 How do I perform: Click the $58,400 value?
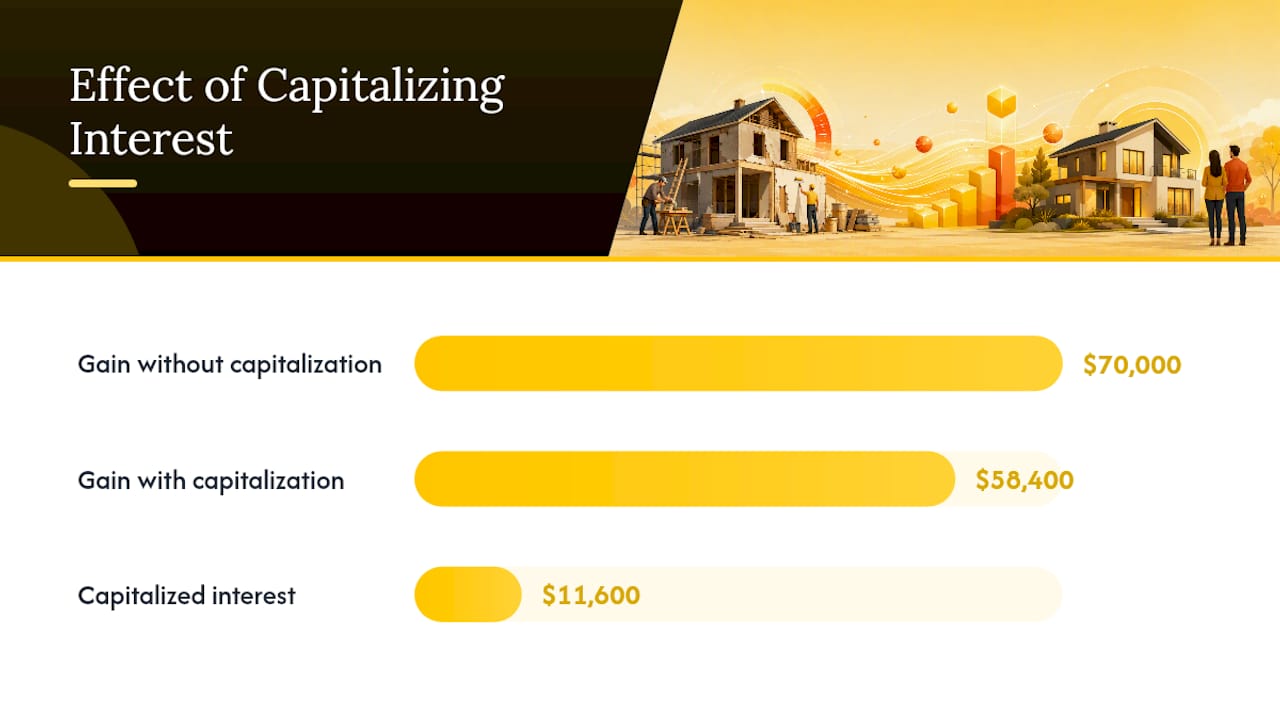click(1025, 481)
